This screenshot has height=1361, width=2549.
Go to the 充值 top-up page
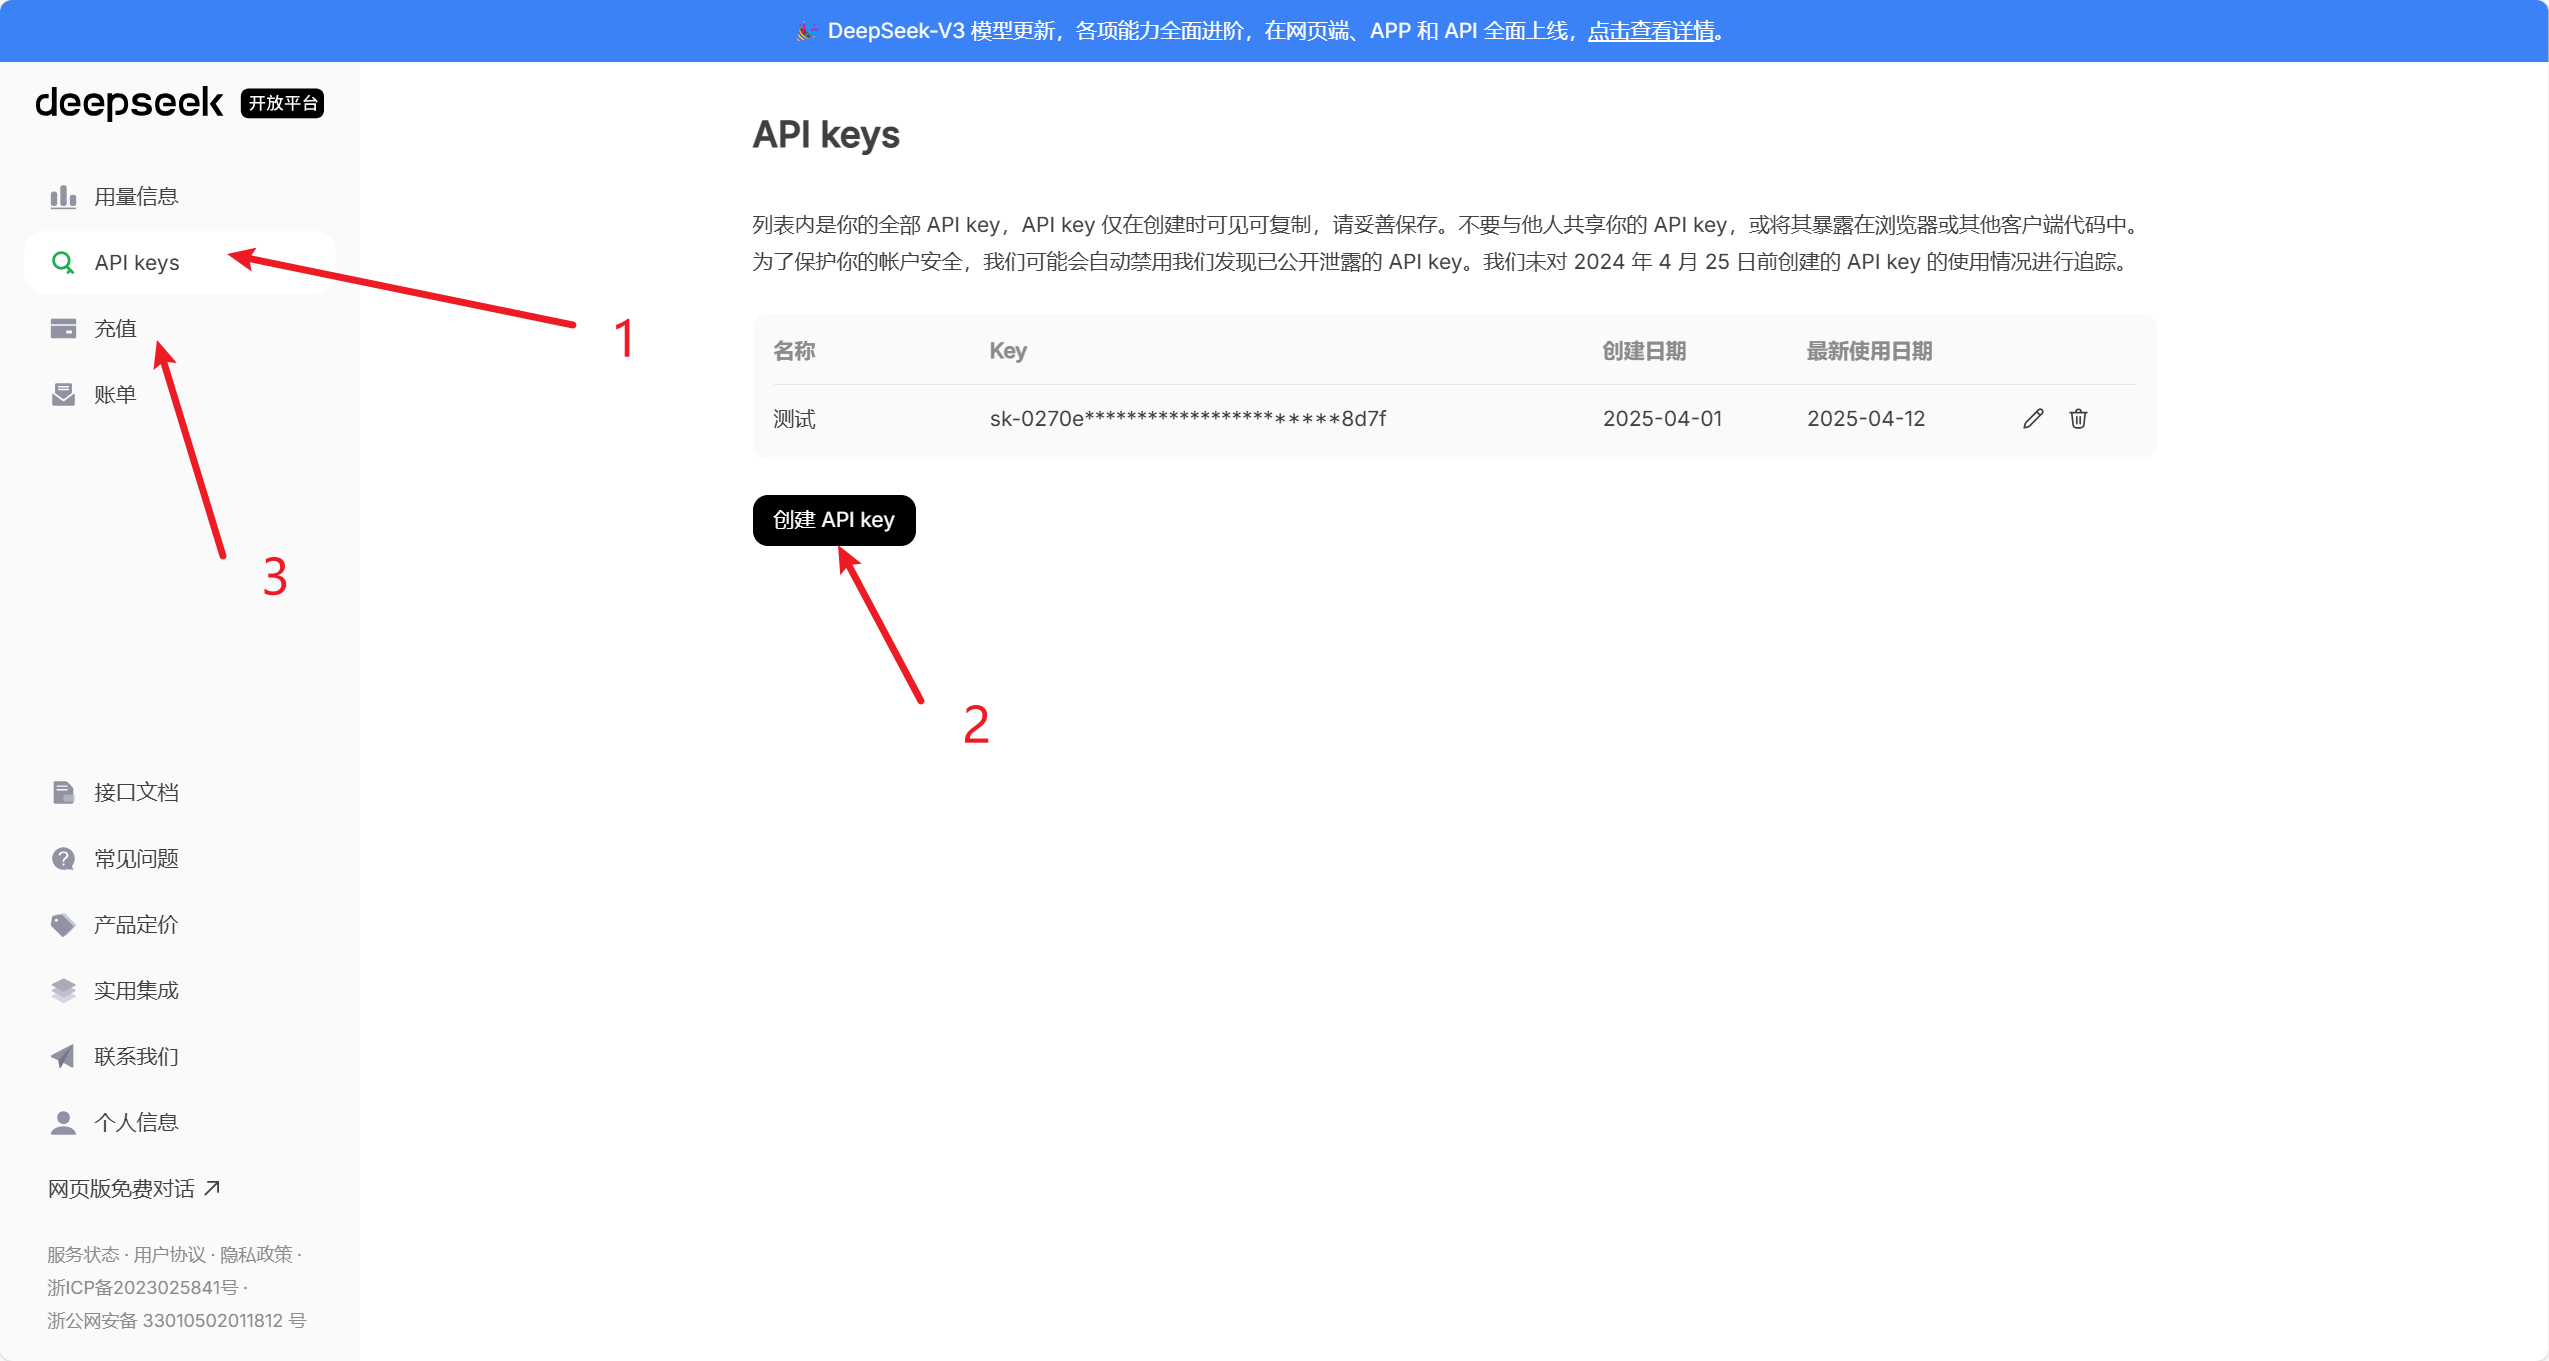[115, 329]
